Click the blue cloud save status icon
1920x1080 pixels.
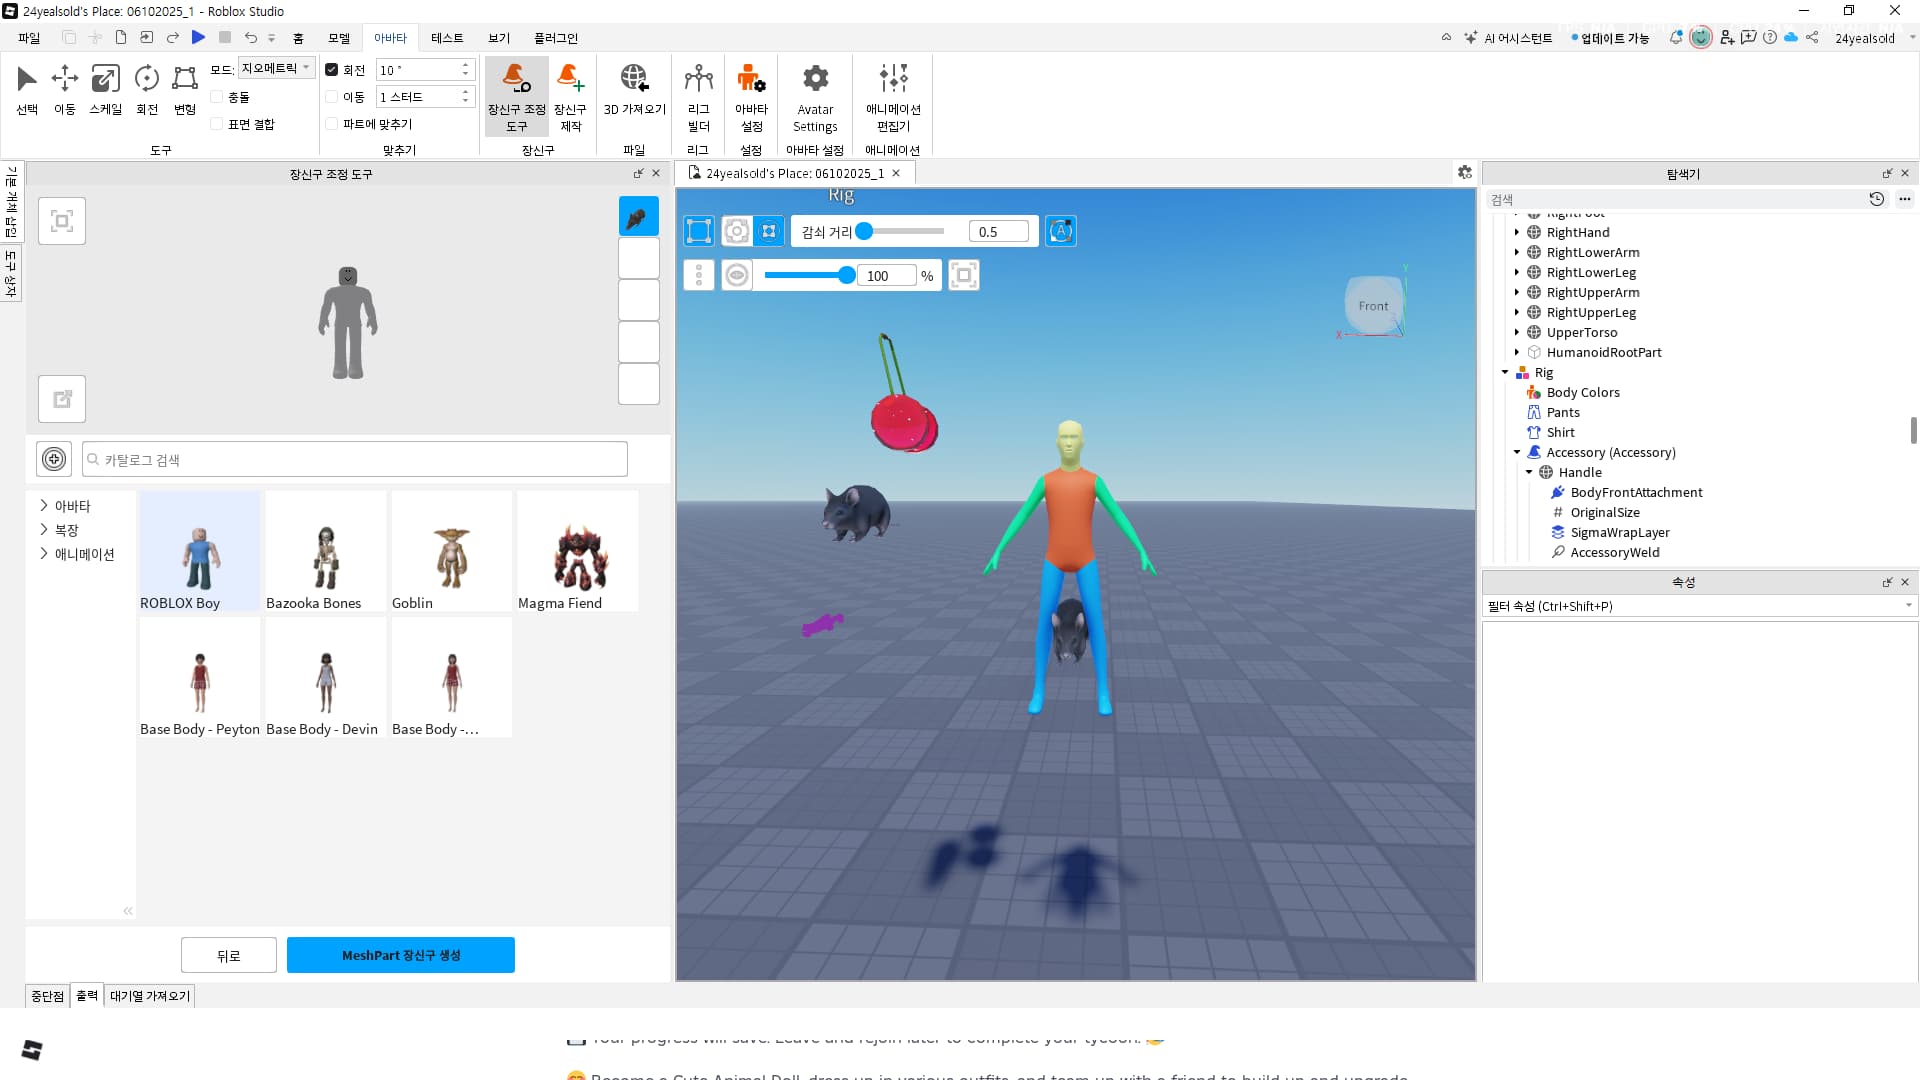pos(1791,37)
